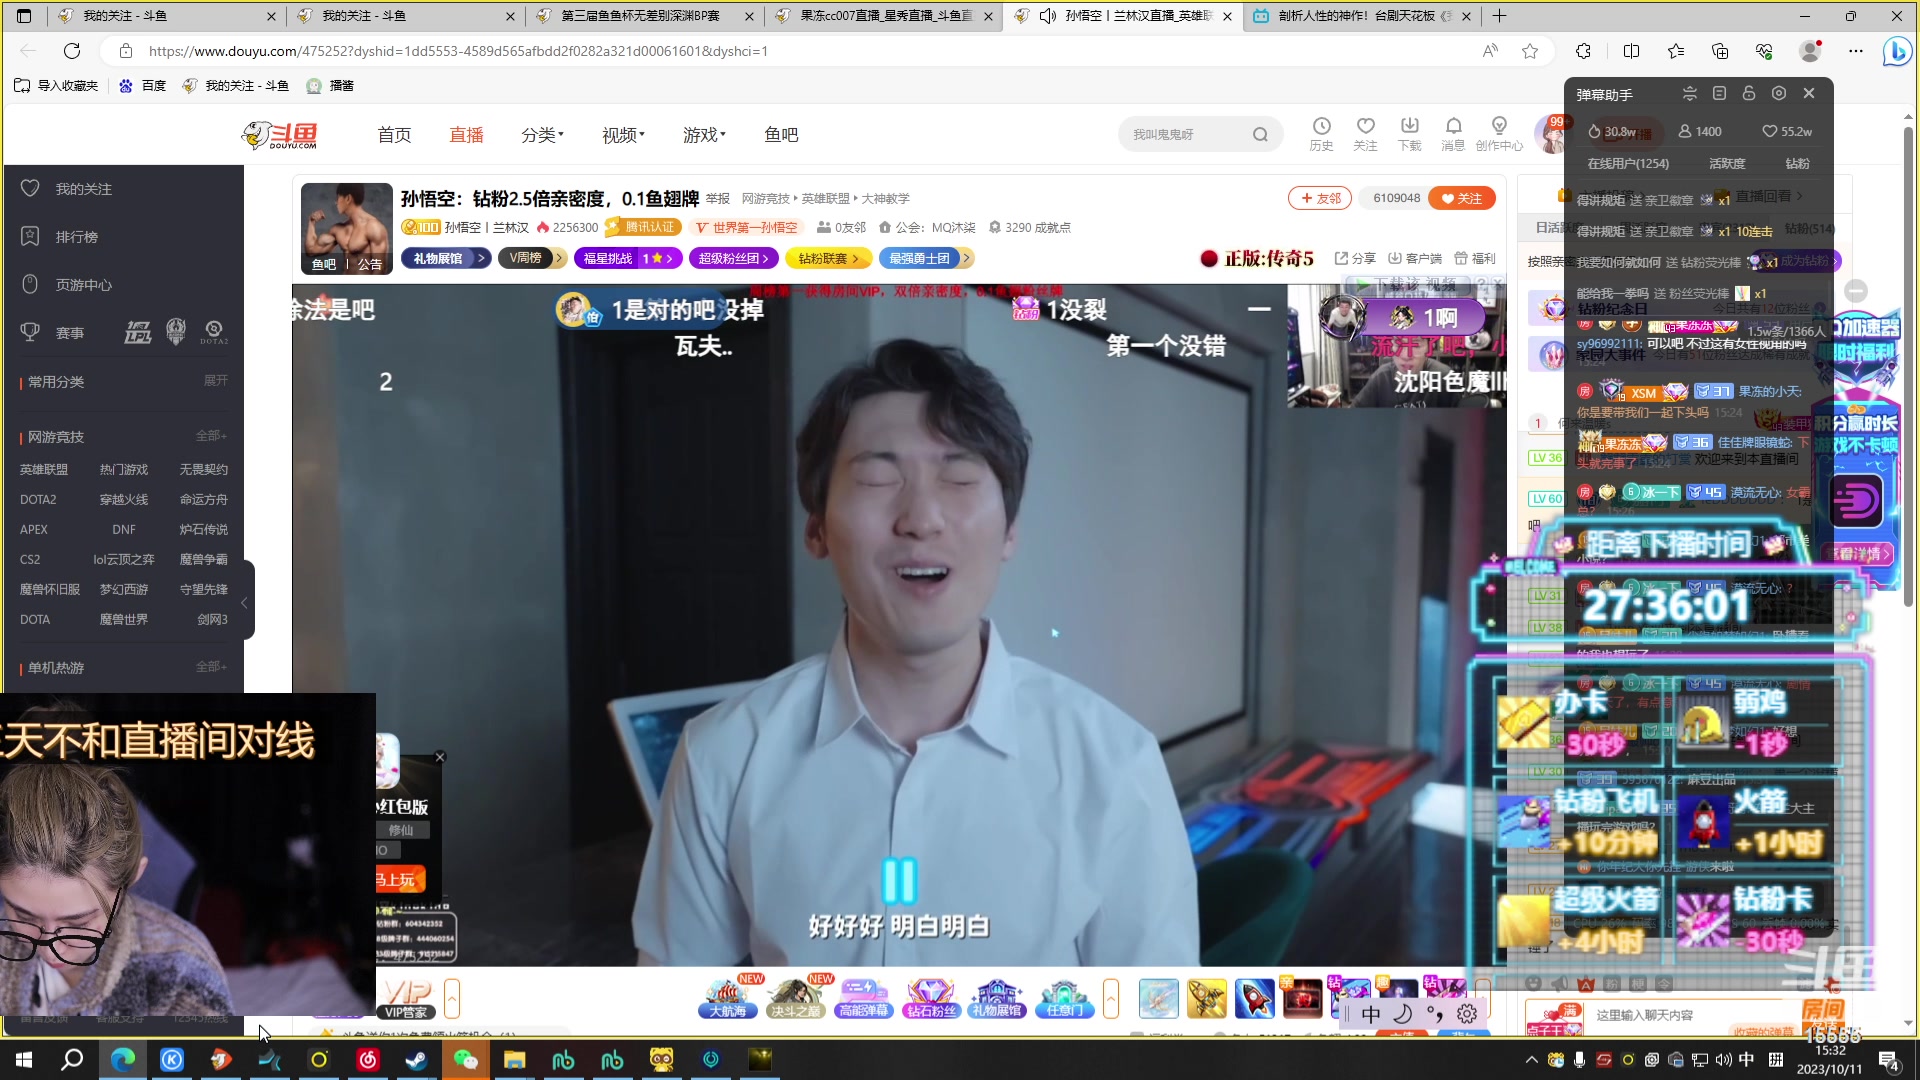Toggle IME moon half-width mode
The image size is (1920, 1080).
click(x=1403, y=1014)
